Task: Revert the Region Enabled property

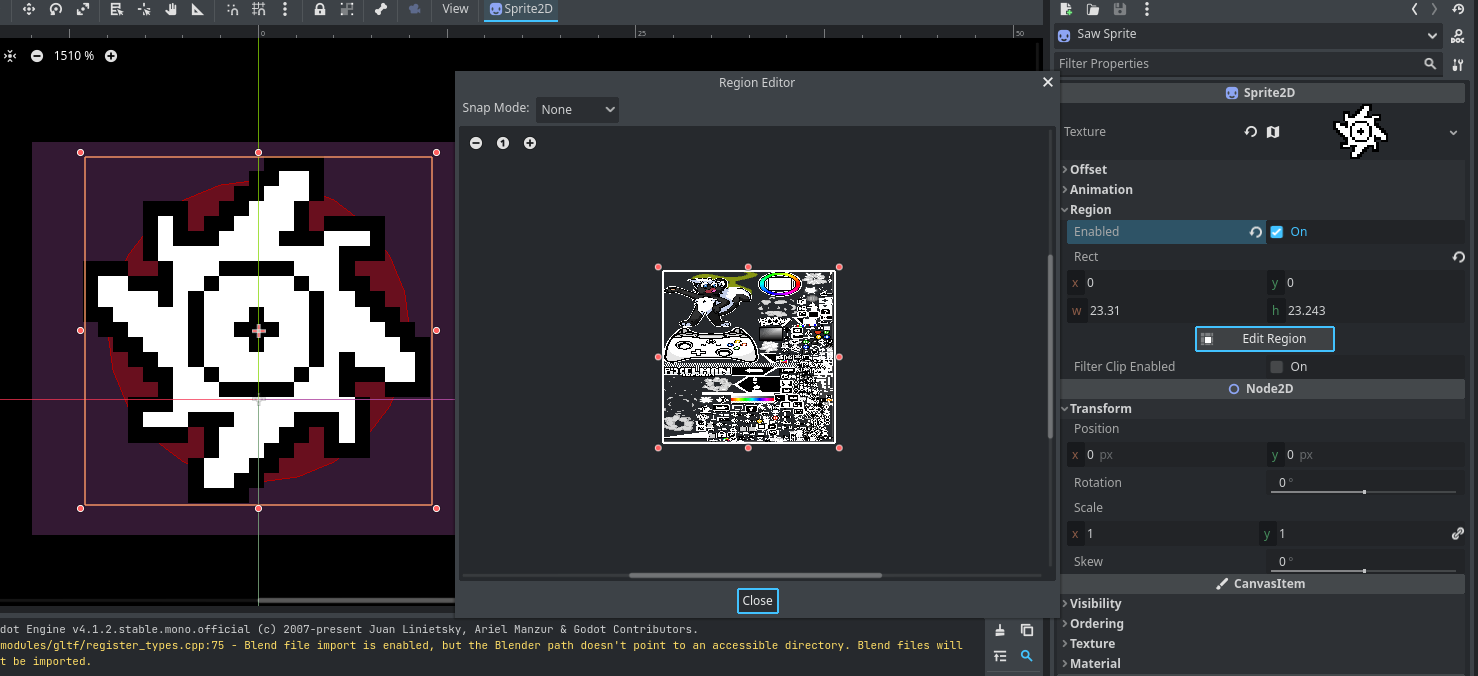Action: 1256,232
